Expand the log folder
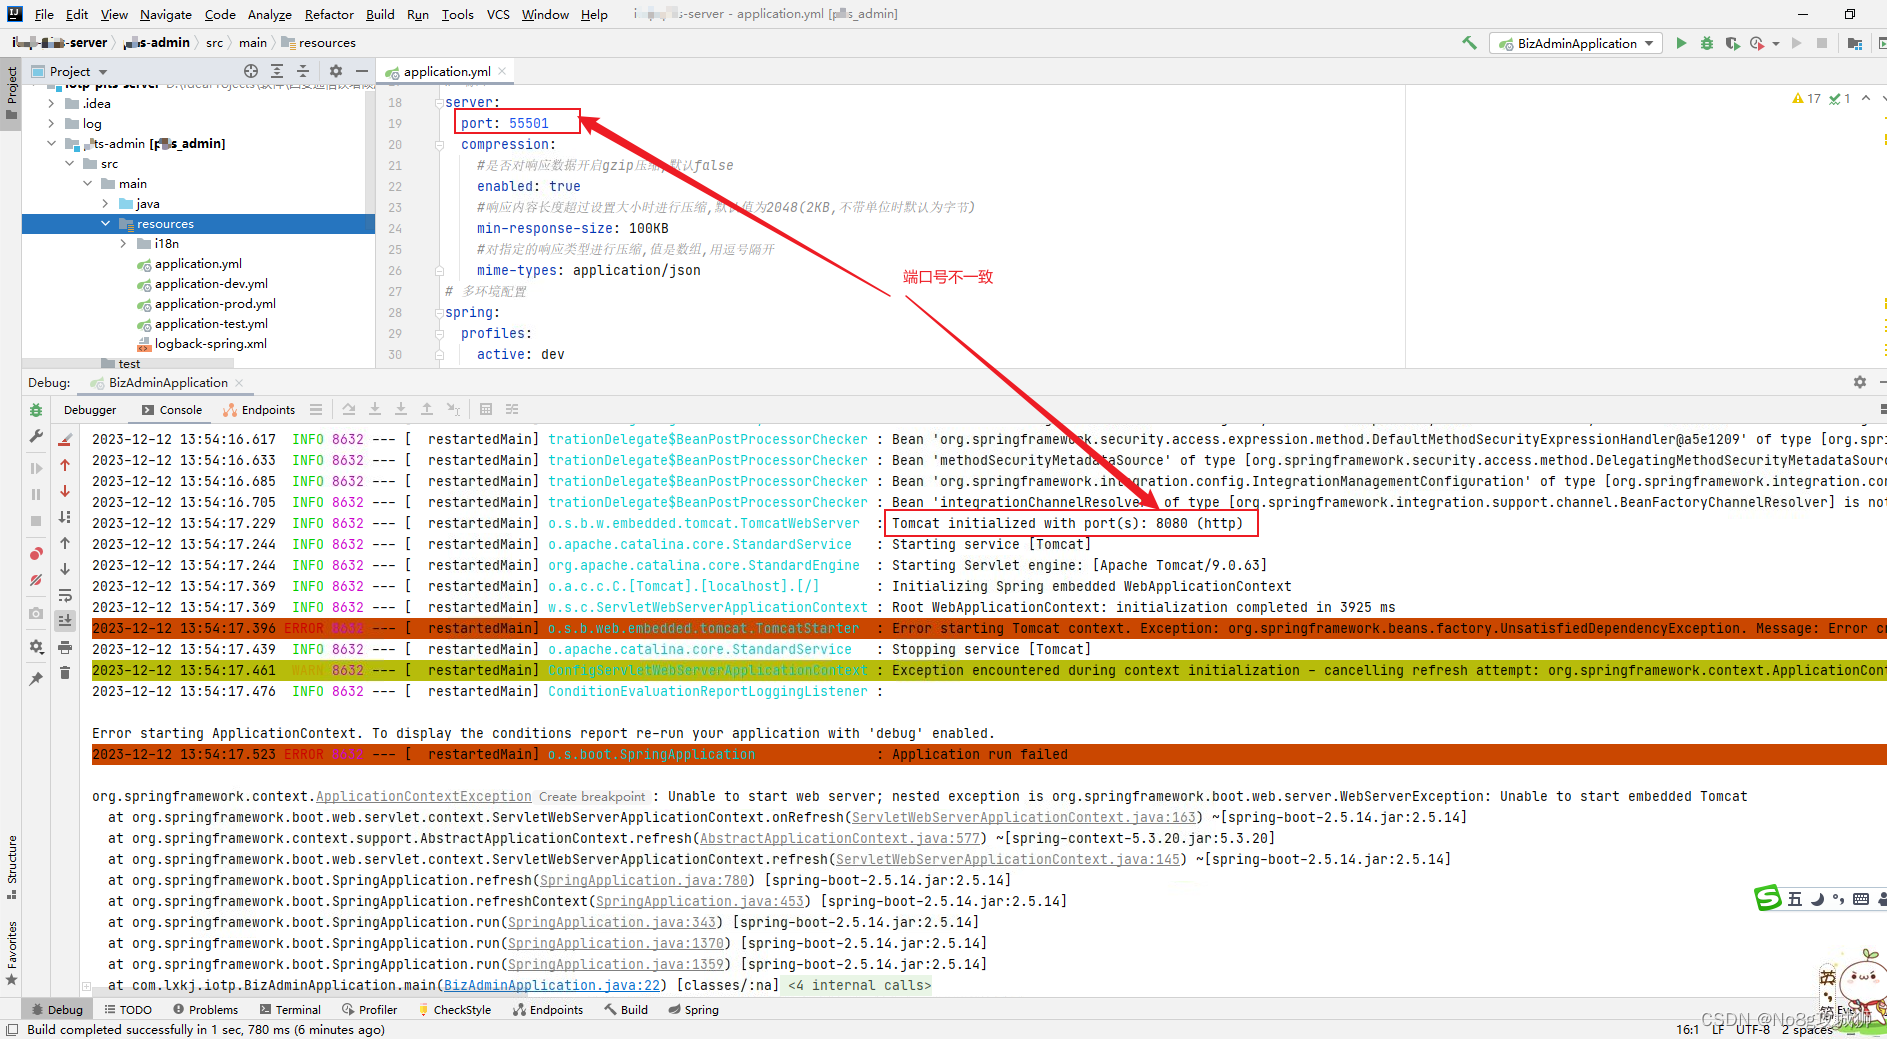This screenshot has height=1039, width=1887. pos(51,123)
